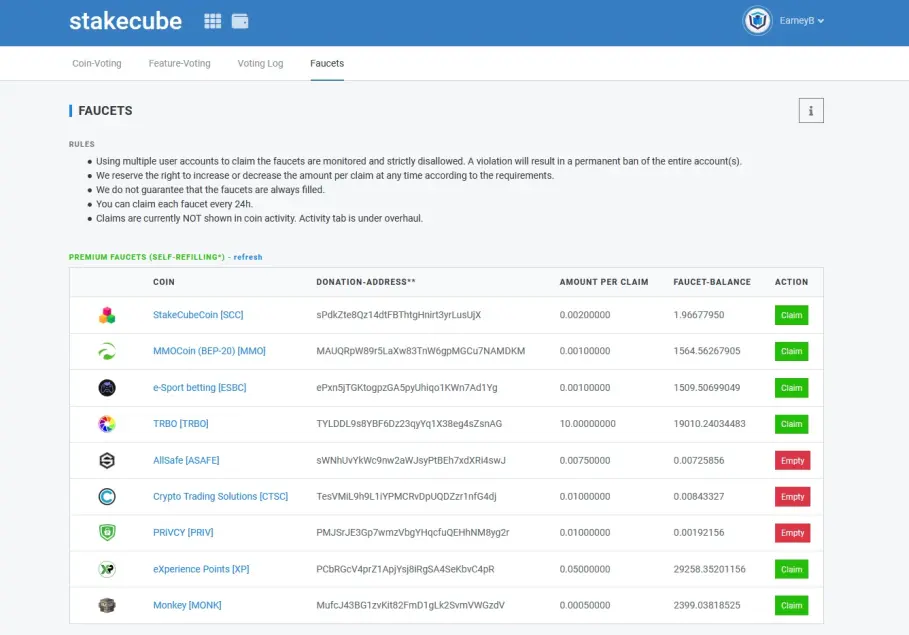
Task: Open the PRiVCY [PRIV] link
Action: 183,532
